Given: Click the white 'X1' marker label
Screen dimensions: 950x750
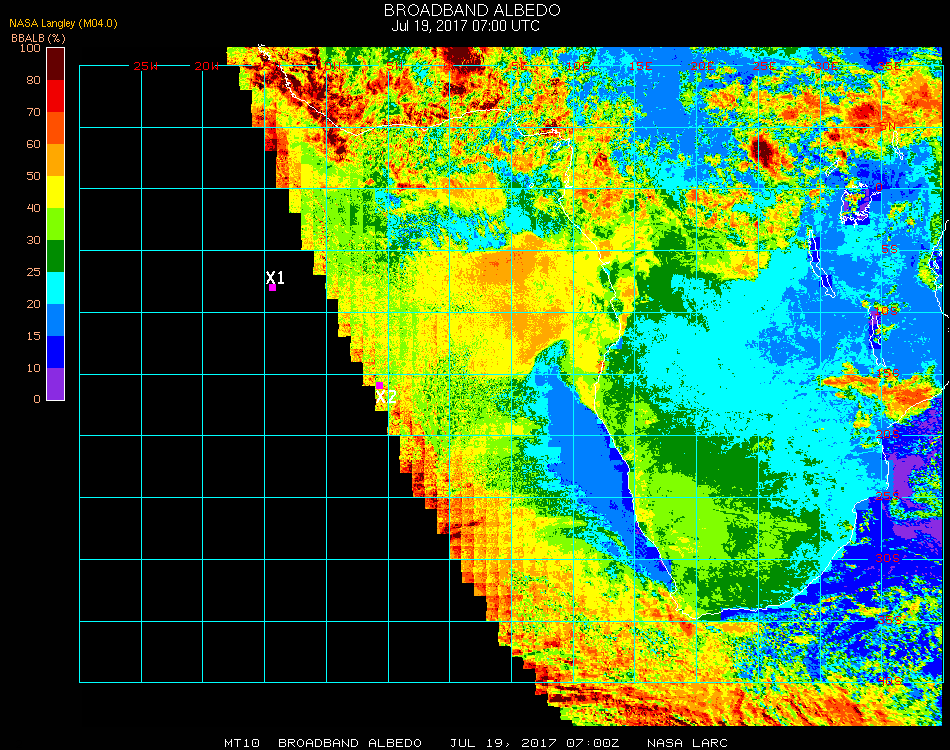Looking at the screenshot, I should [275, 277].
